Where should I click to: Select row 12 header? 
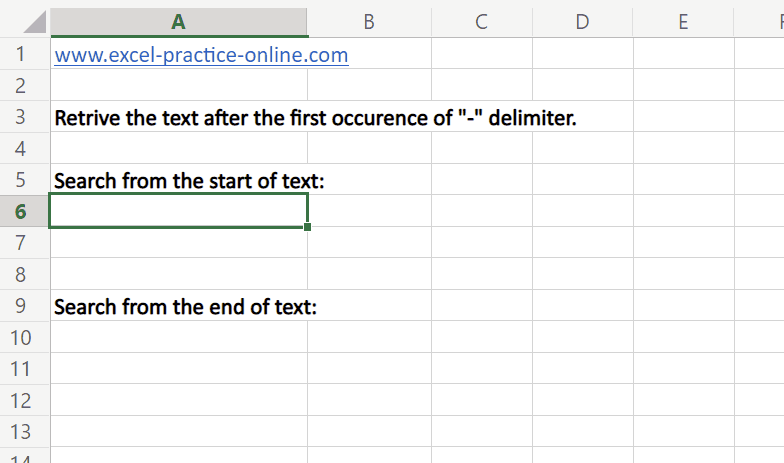[x=24, y=400]
